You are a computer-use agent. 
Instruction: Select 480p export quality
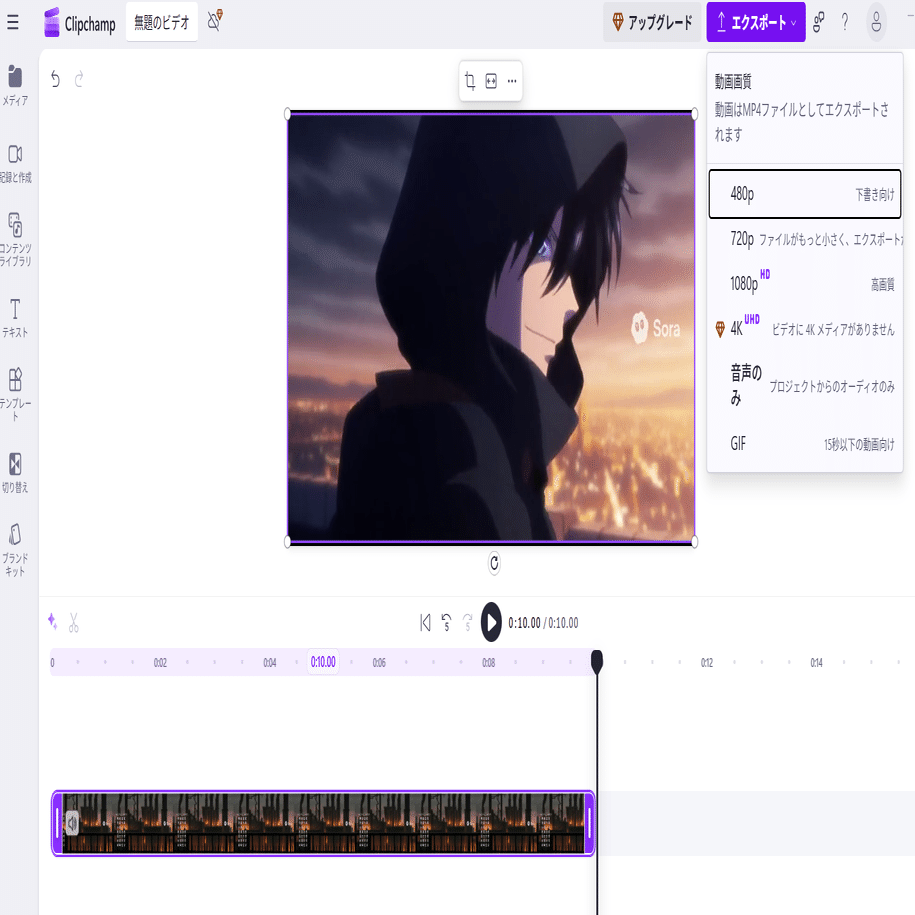coord(805,194)
